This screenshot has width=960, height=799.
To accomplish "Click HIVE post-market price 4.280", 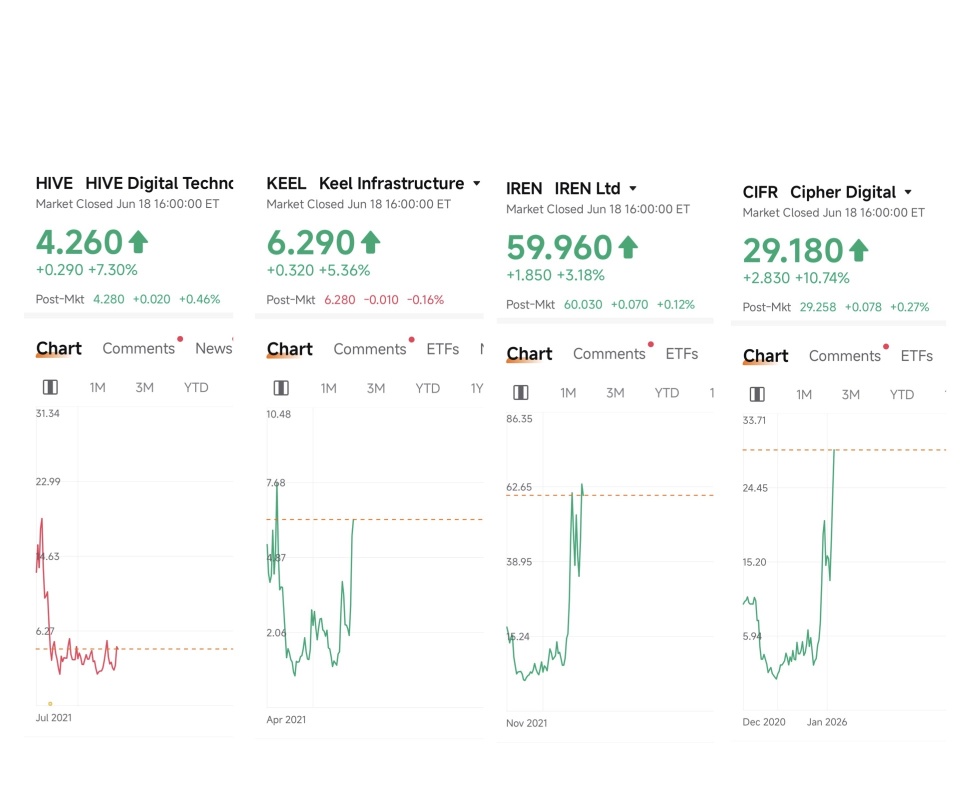I will [108, 299].
